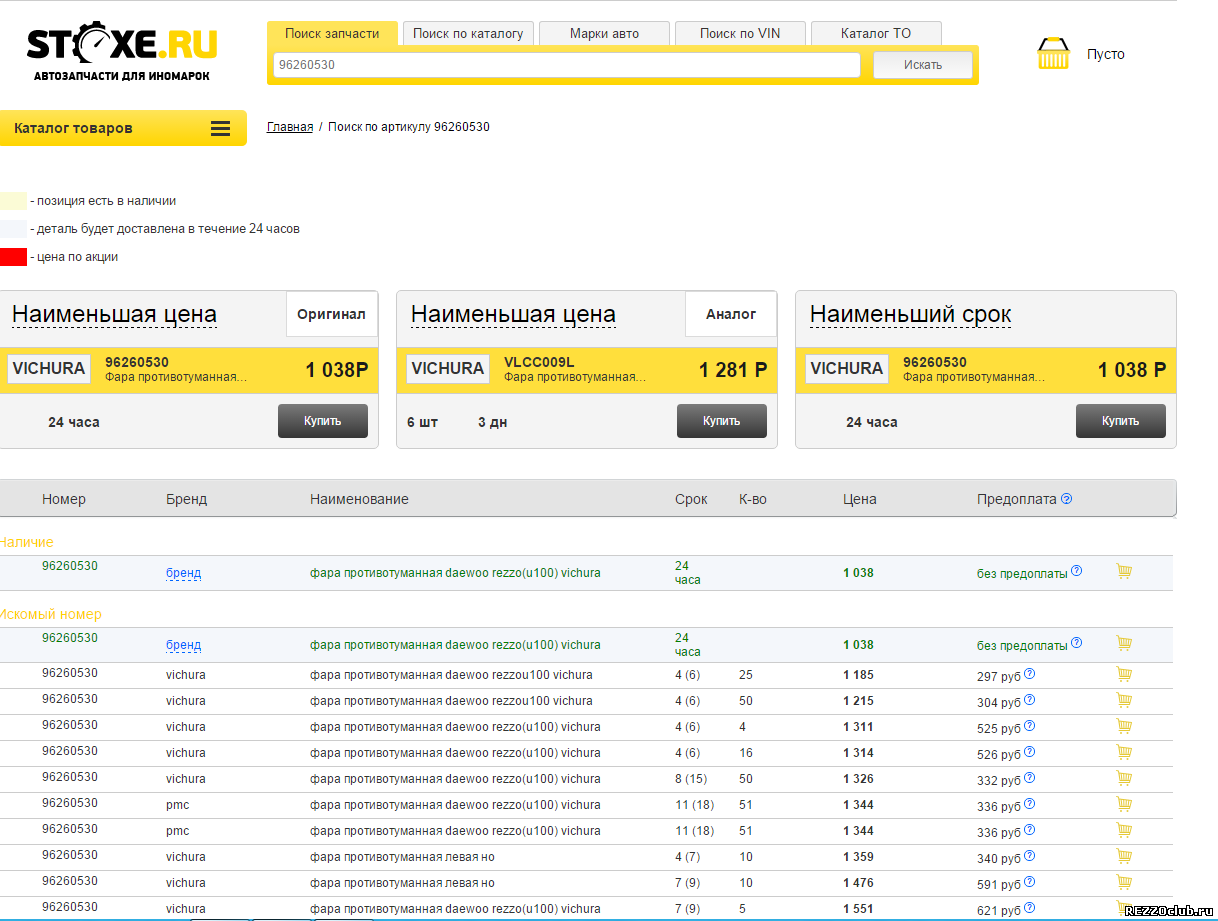Click VICHURA brand badge in Аналог card
1218x921 pixels.
[x=448, y=368]
